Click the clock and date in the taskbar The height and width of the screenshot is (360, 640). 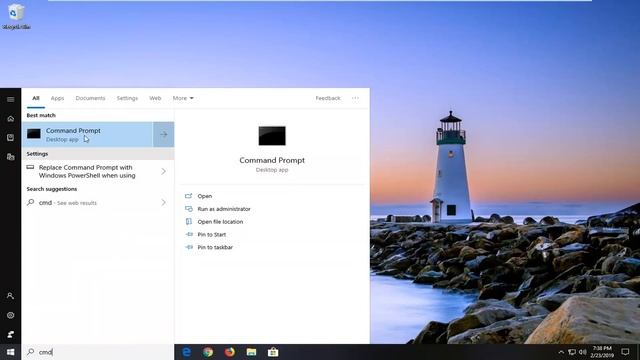click(602, 352)
